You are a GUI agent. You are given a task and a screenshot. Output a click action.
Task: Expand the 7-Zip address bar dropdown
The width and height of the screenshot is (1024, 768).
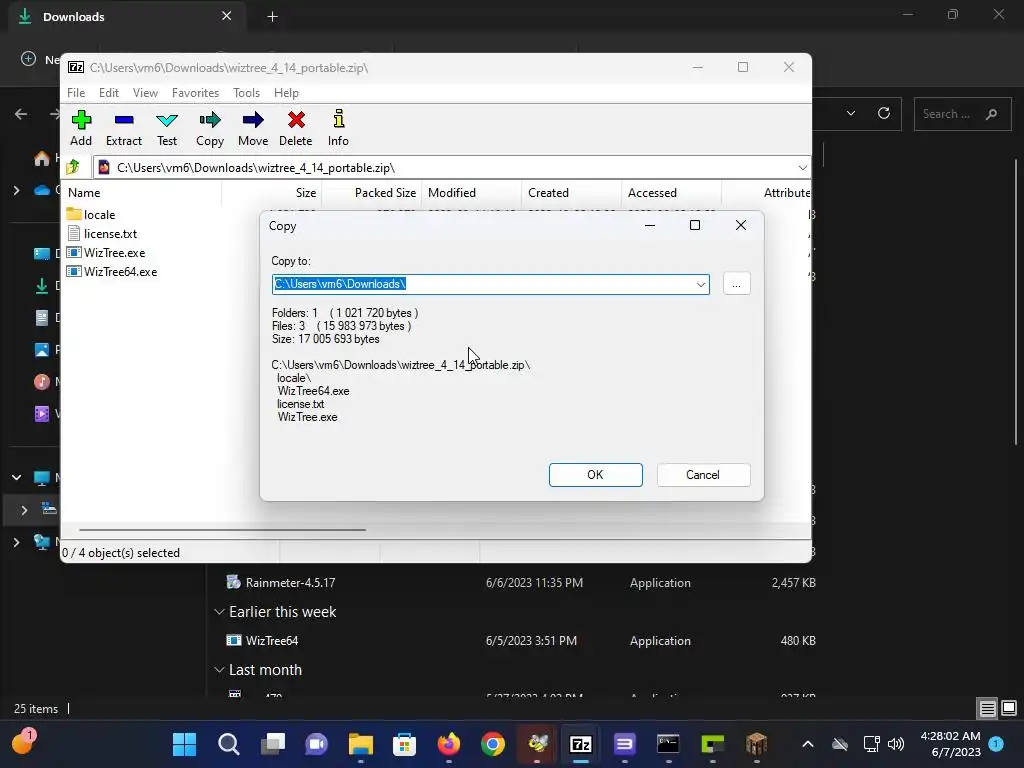(802, 168)
